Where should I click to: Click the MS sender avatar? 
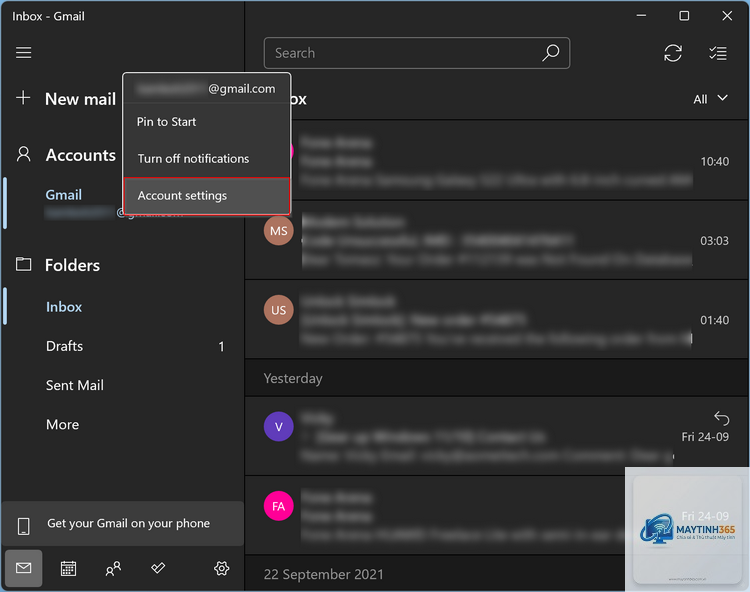278,231
